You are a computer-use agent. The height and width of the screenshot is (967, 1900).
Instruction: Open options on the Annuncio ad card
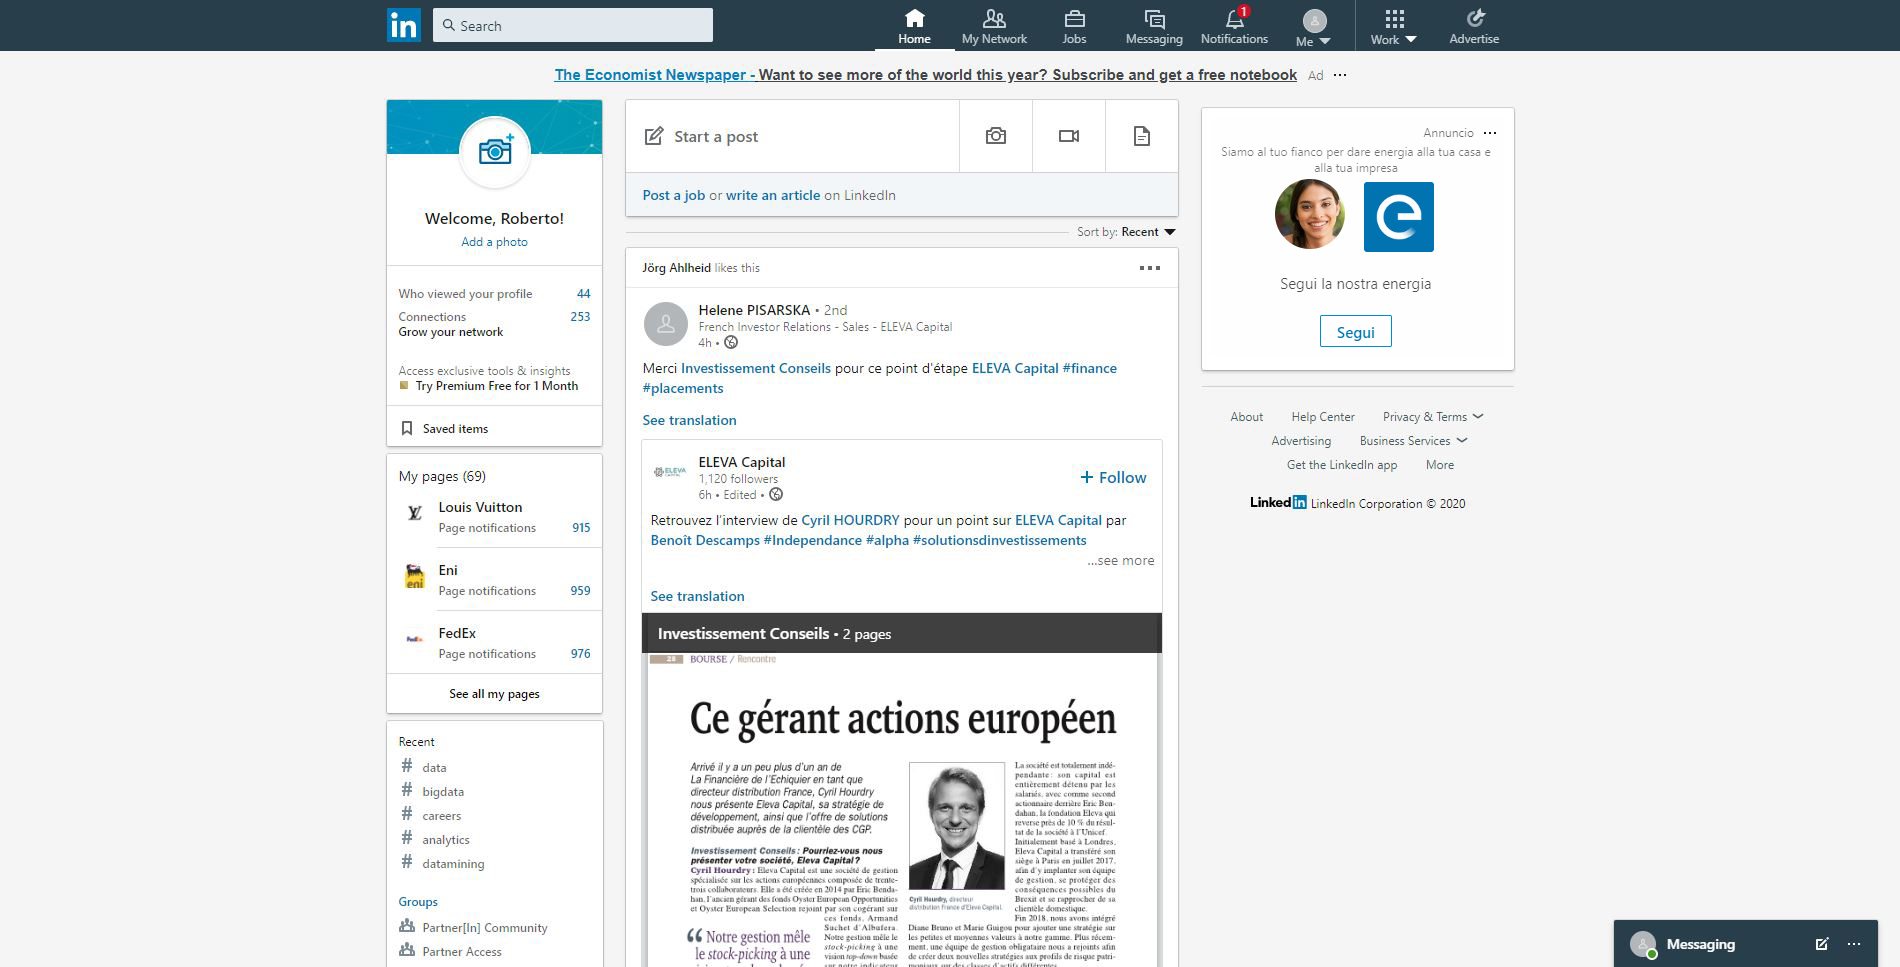[x=1490, y=133]
